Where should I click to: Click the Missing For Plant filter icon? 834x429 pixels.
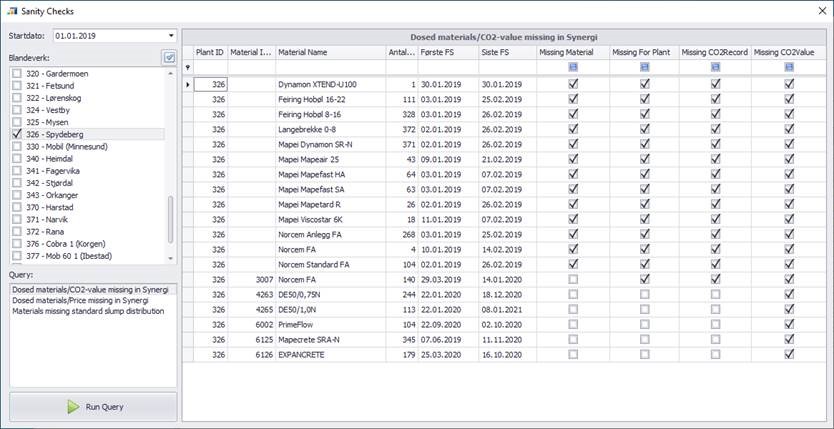pos(644,67)
